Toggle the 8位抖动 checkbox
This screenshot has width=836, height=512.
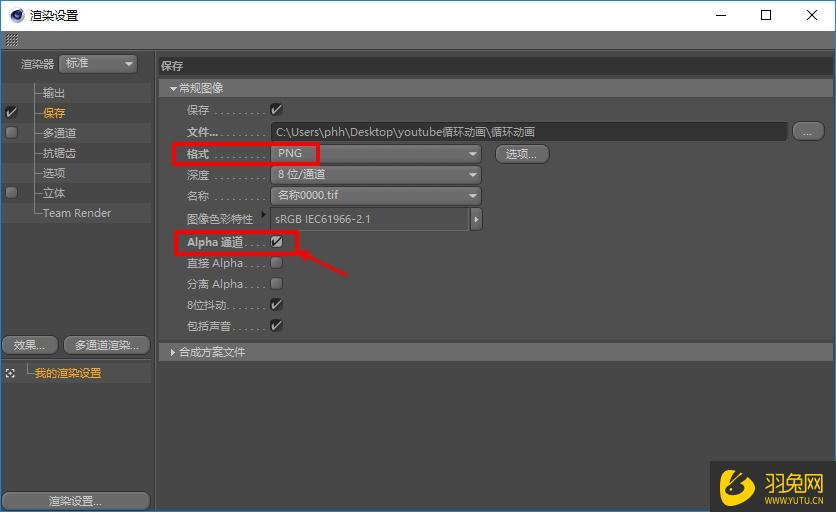coord(276,305)
